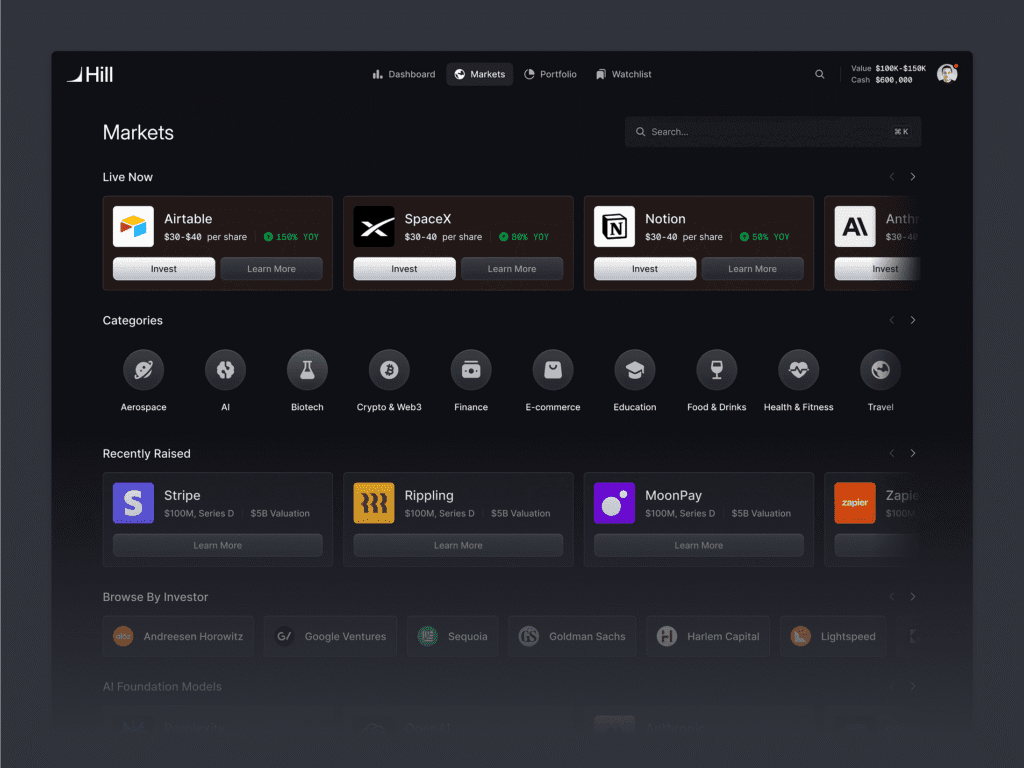Click the MoonPay logo

click(615, 503)
